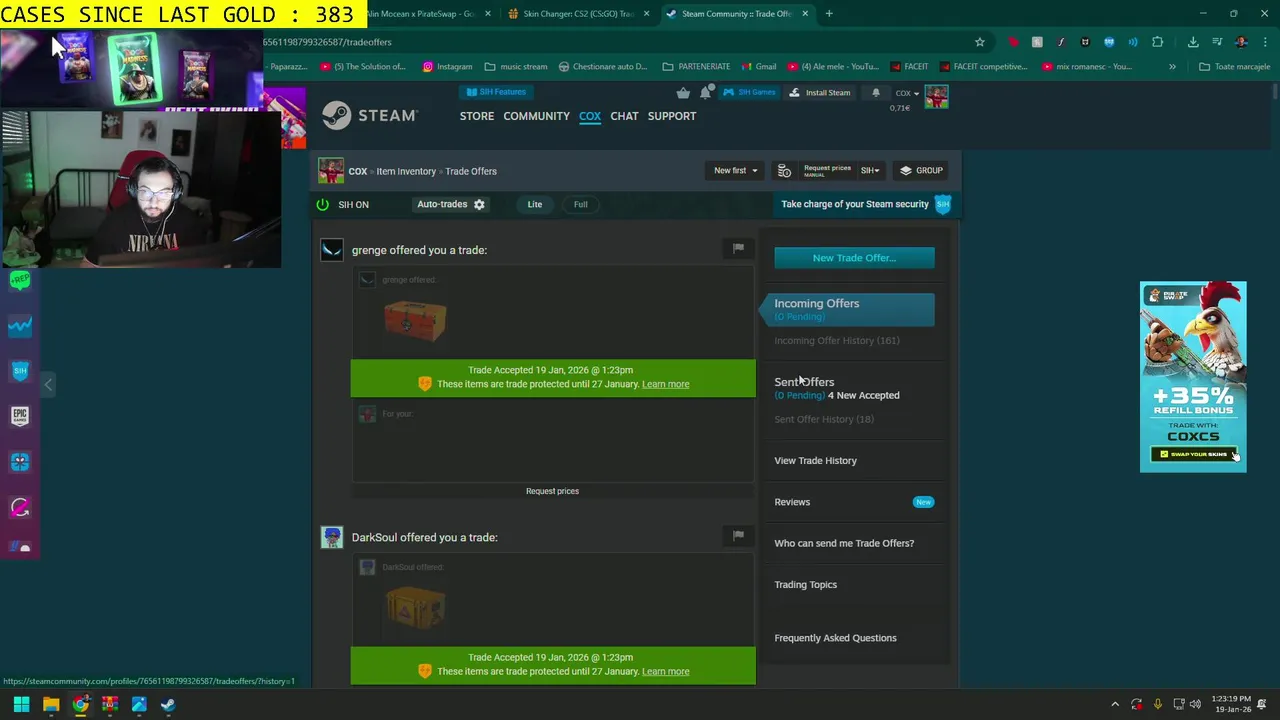
Task: Switch to Lite view mode
Action: [535, 204]
